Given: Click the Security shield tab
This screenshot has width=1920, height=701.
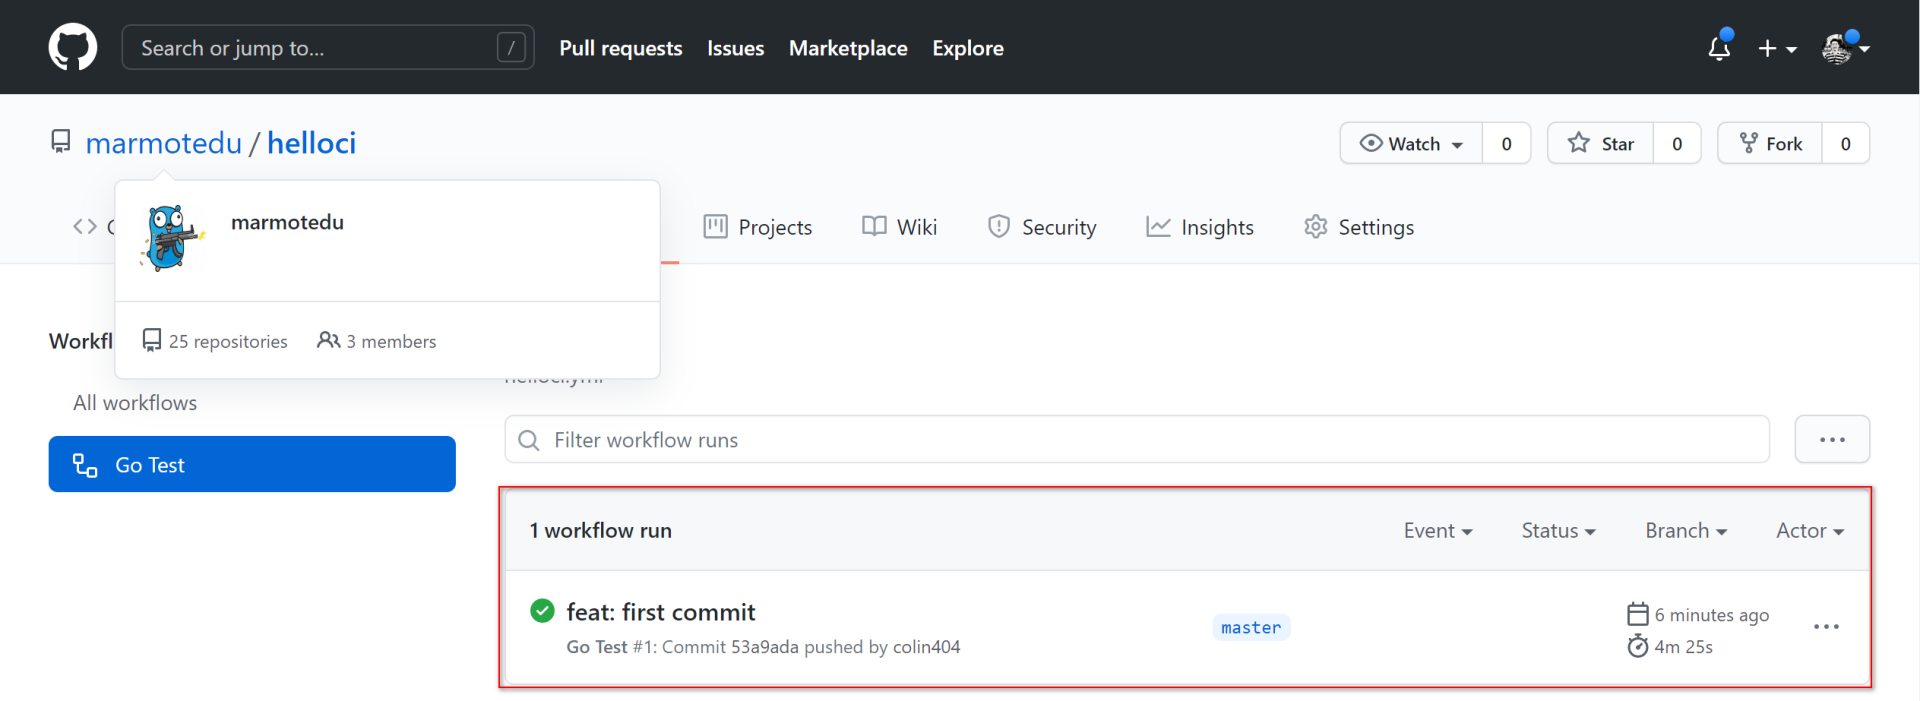Looking at the screenshot, I should (x=1042, y=227).
